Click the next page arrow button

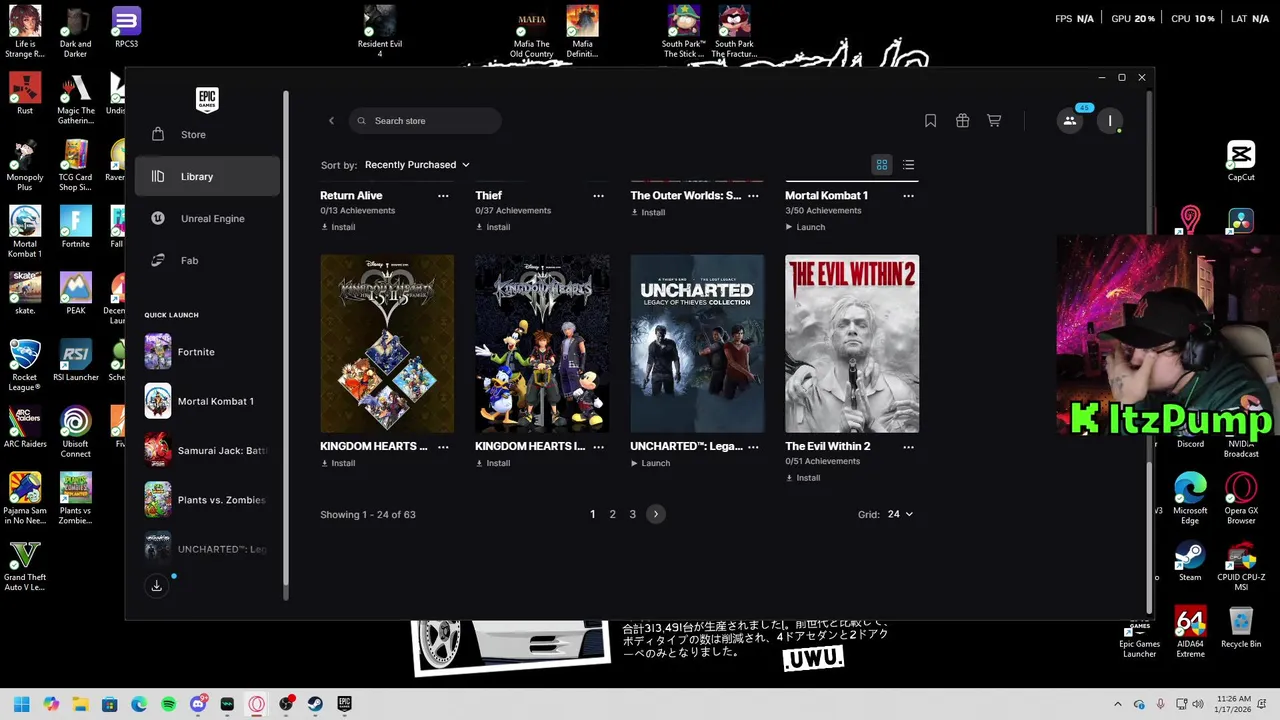point(656,514)
